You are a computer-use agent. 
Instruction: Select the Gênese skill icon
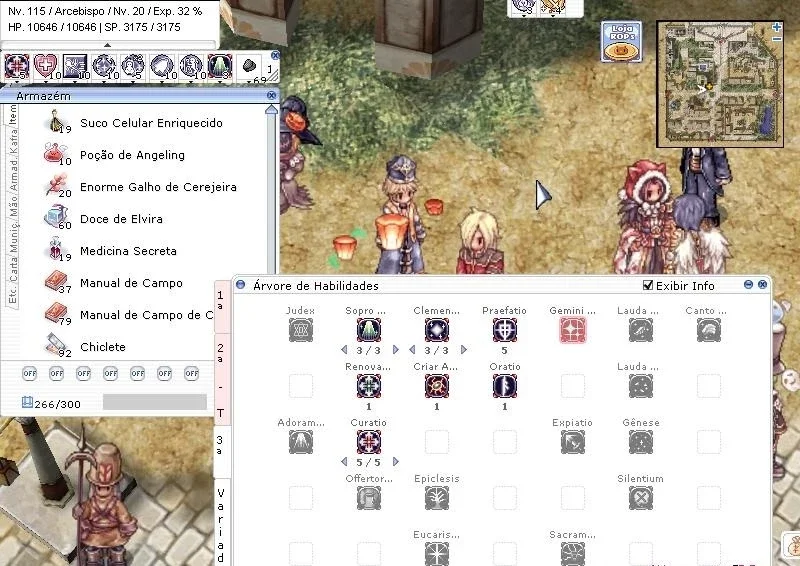641,442
